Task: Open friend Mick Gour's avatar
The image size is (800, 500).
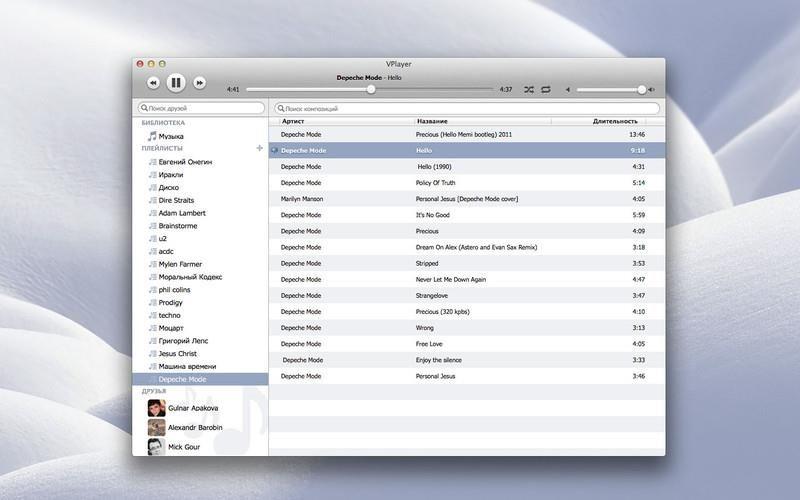Action: (157, 447)
